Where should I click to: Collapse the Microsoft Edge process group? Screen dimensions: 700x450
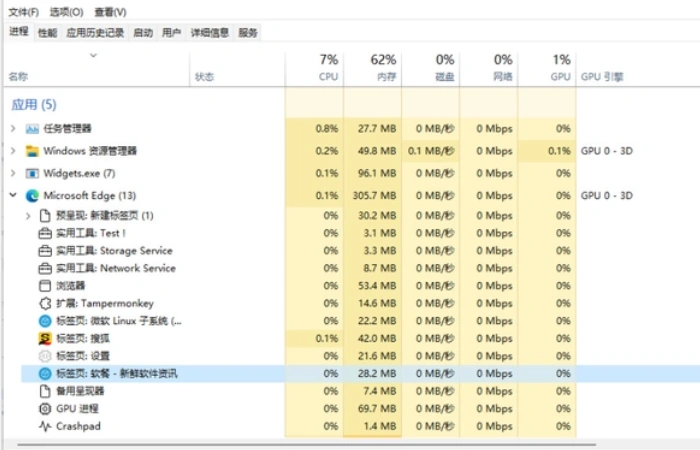tap(12, 195)
